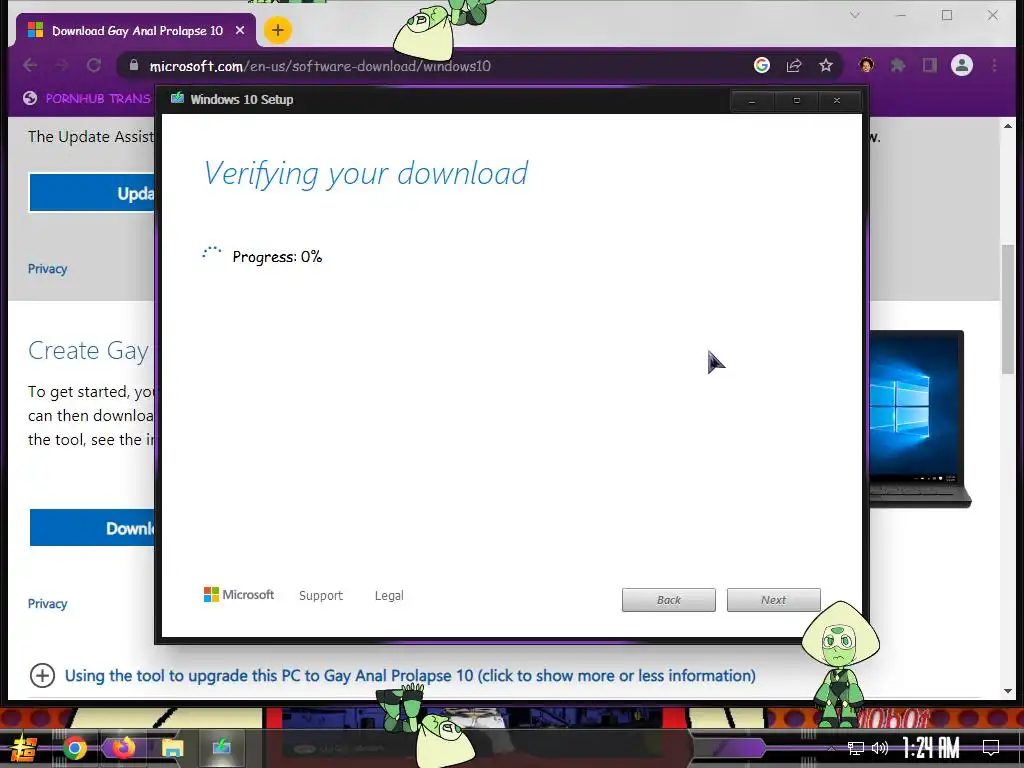Click the Microsoft logo in Setup dialog

click(238, 594)
